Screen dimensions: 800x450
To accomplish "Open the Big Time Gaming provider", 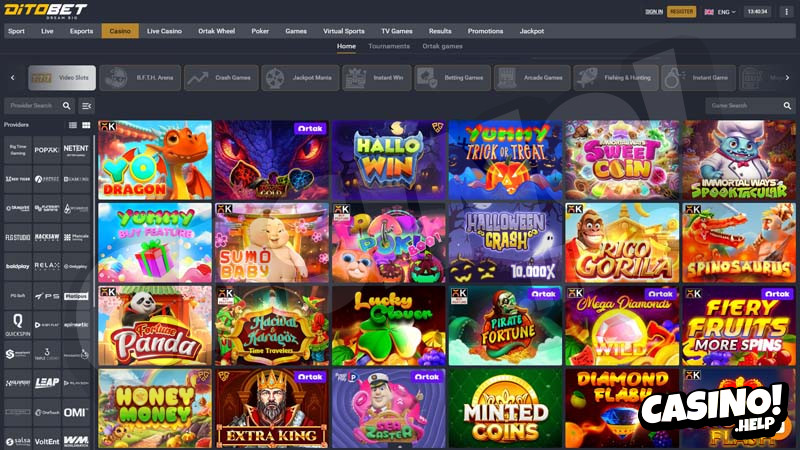I will coord(18,150).
